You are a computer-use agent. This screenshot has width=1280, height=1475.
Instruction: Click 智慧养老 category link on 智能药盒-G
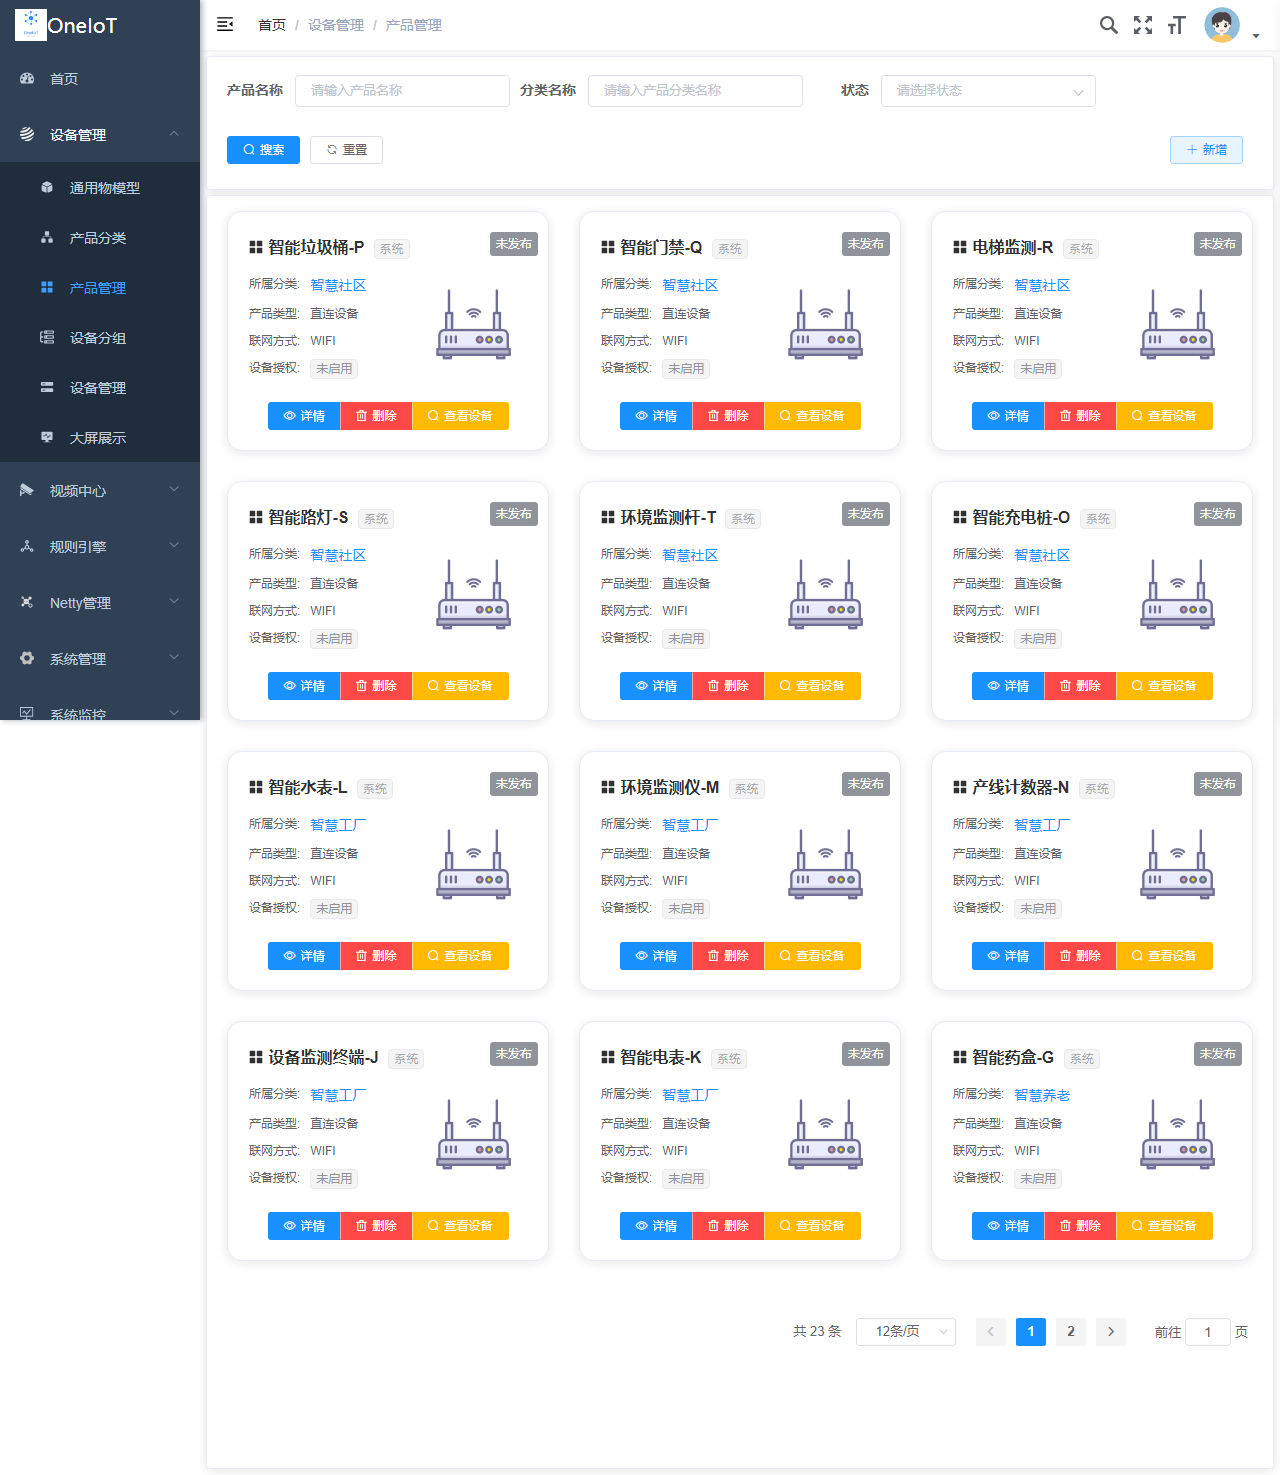(x=1042, y=1095)
